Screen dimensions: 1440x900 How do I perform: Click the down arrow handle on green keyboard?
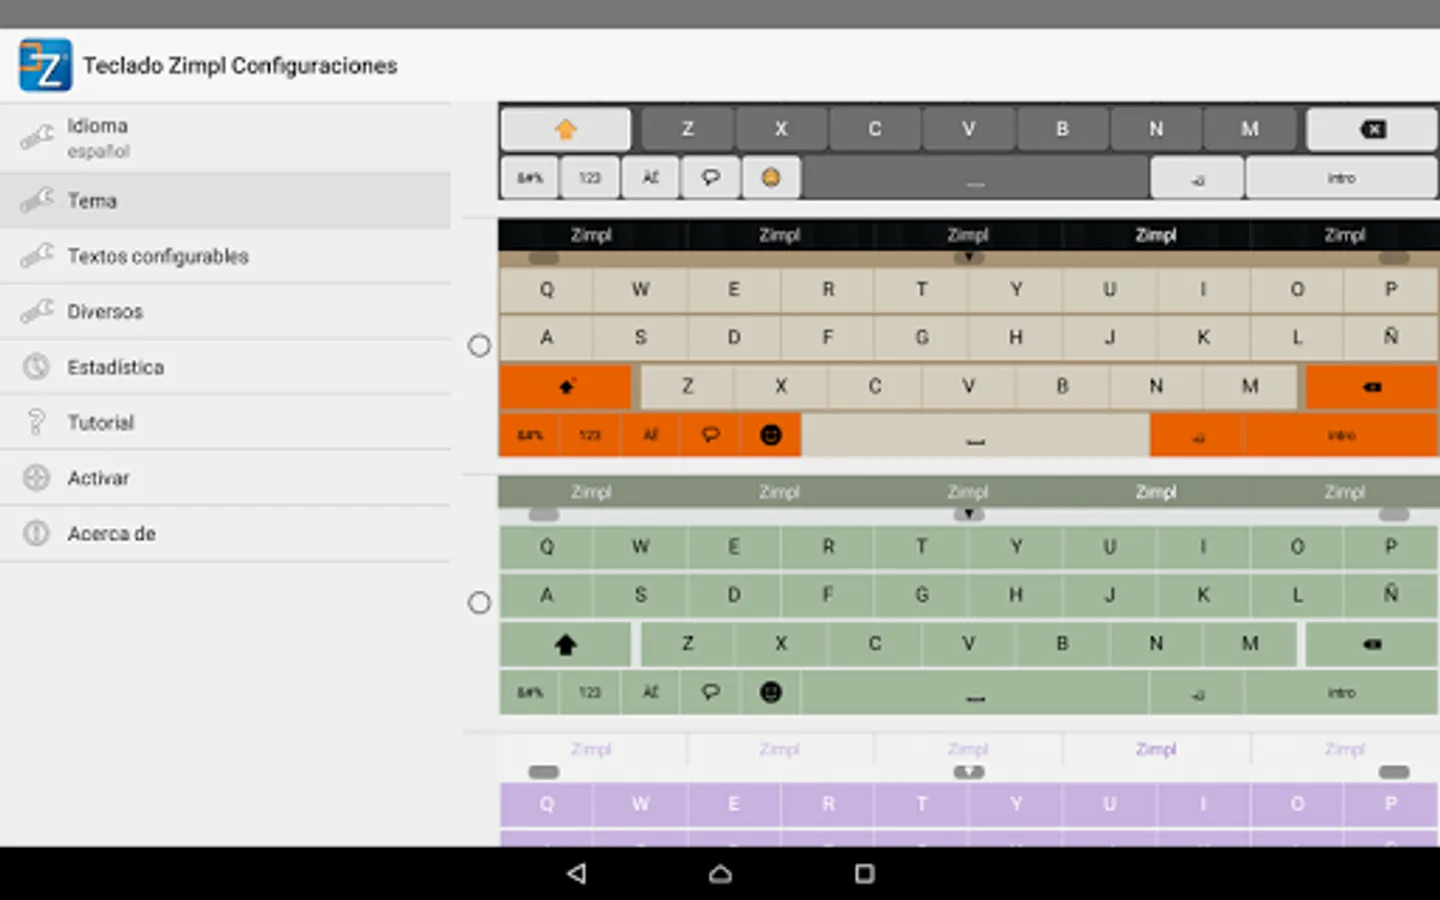coord(969,515)
